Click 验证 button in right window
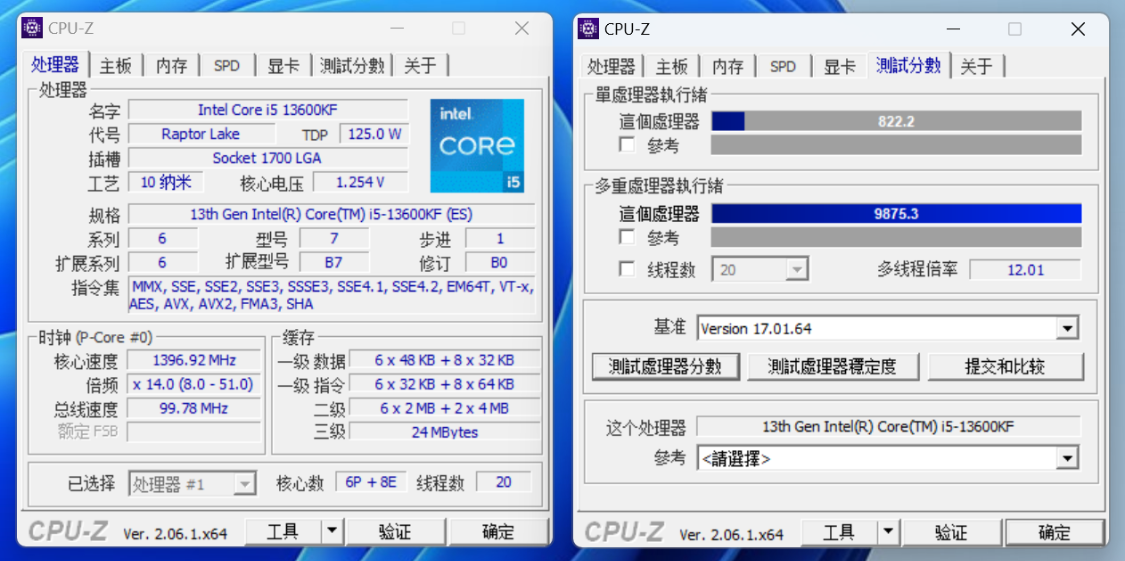 (951, 532)
